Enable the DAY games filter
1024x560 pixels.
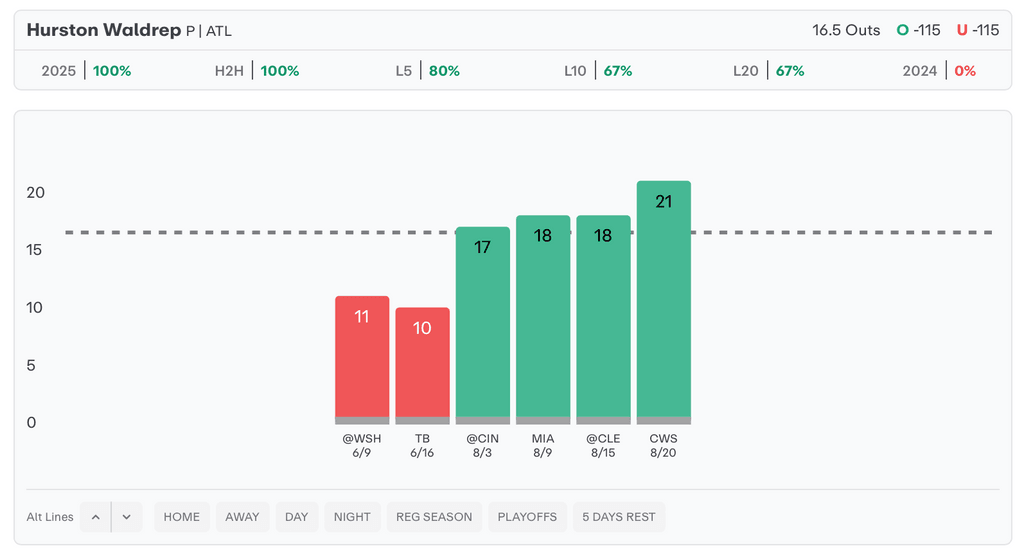(296, 517)
